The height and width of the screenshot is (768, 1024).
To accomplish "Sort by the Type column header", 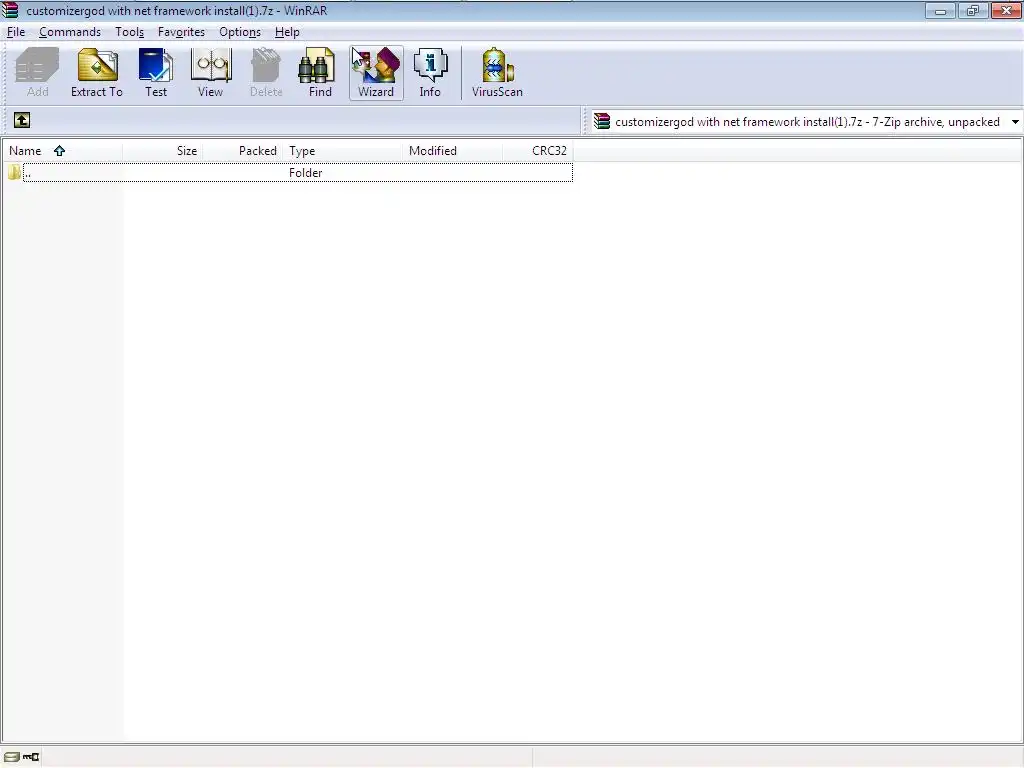I will tap(342, 151).
